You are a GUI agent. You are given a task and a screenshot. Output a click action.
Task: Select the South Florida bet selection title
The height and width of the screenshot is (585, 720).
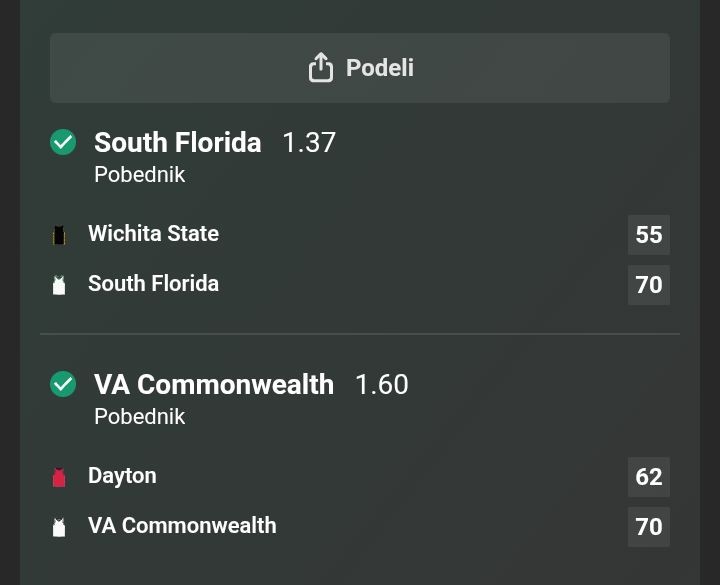(177, 142)
